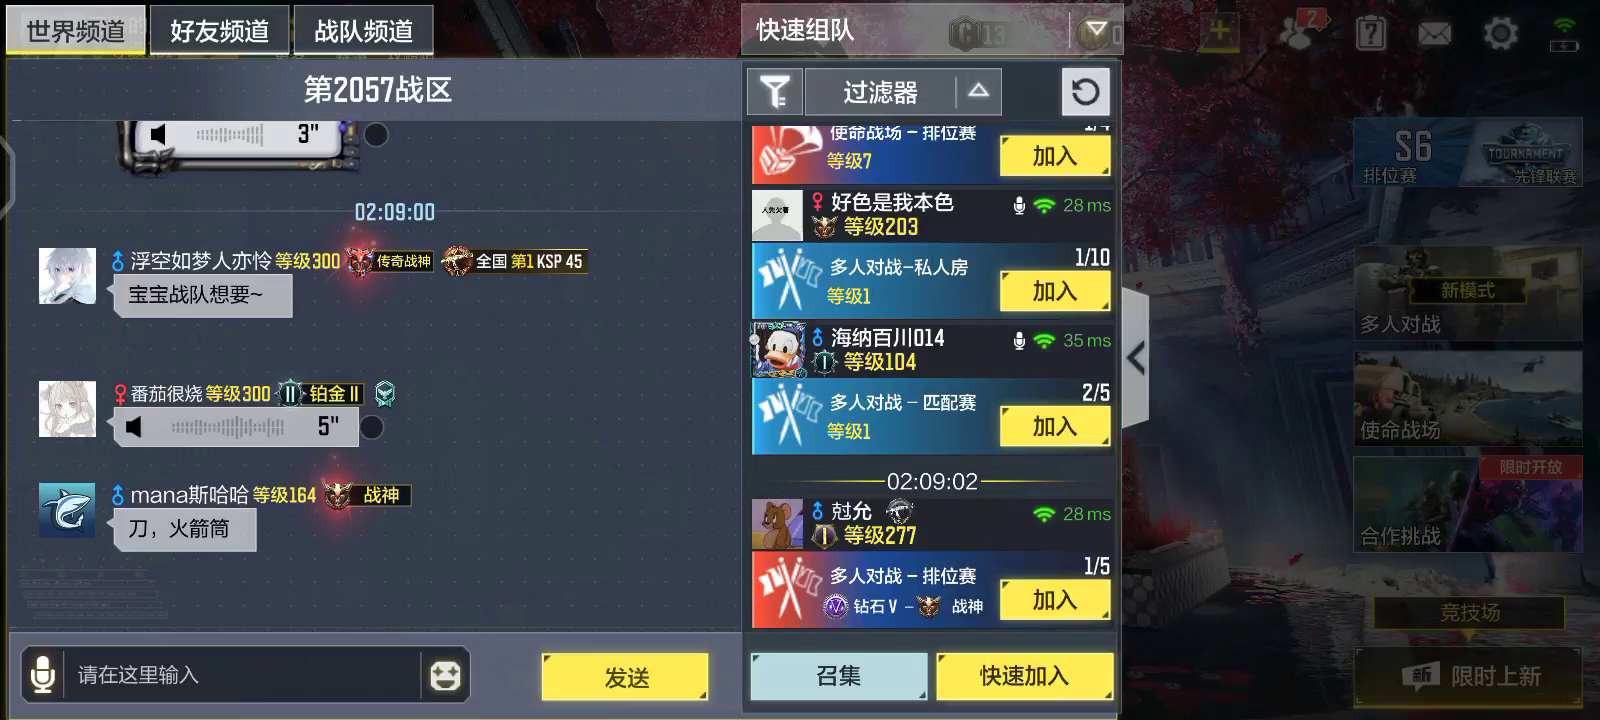Click the friends icon with notification badge

pos(1300,32)
